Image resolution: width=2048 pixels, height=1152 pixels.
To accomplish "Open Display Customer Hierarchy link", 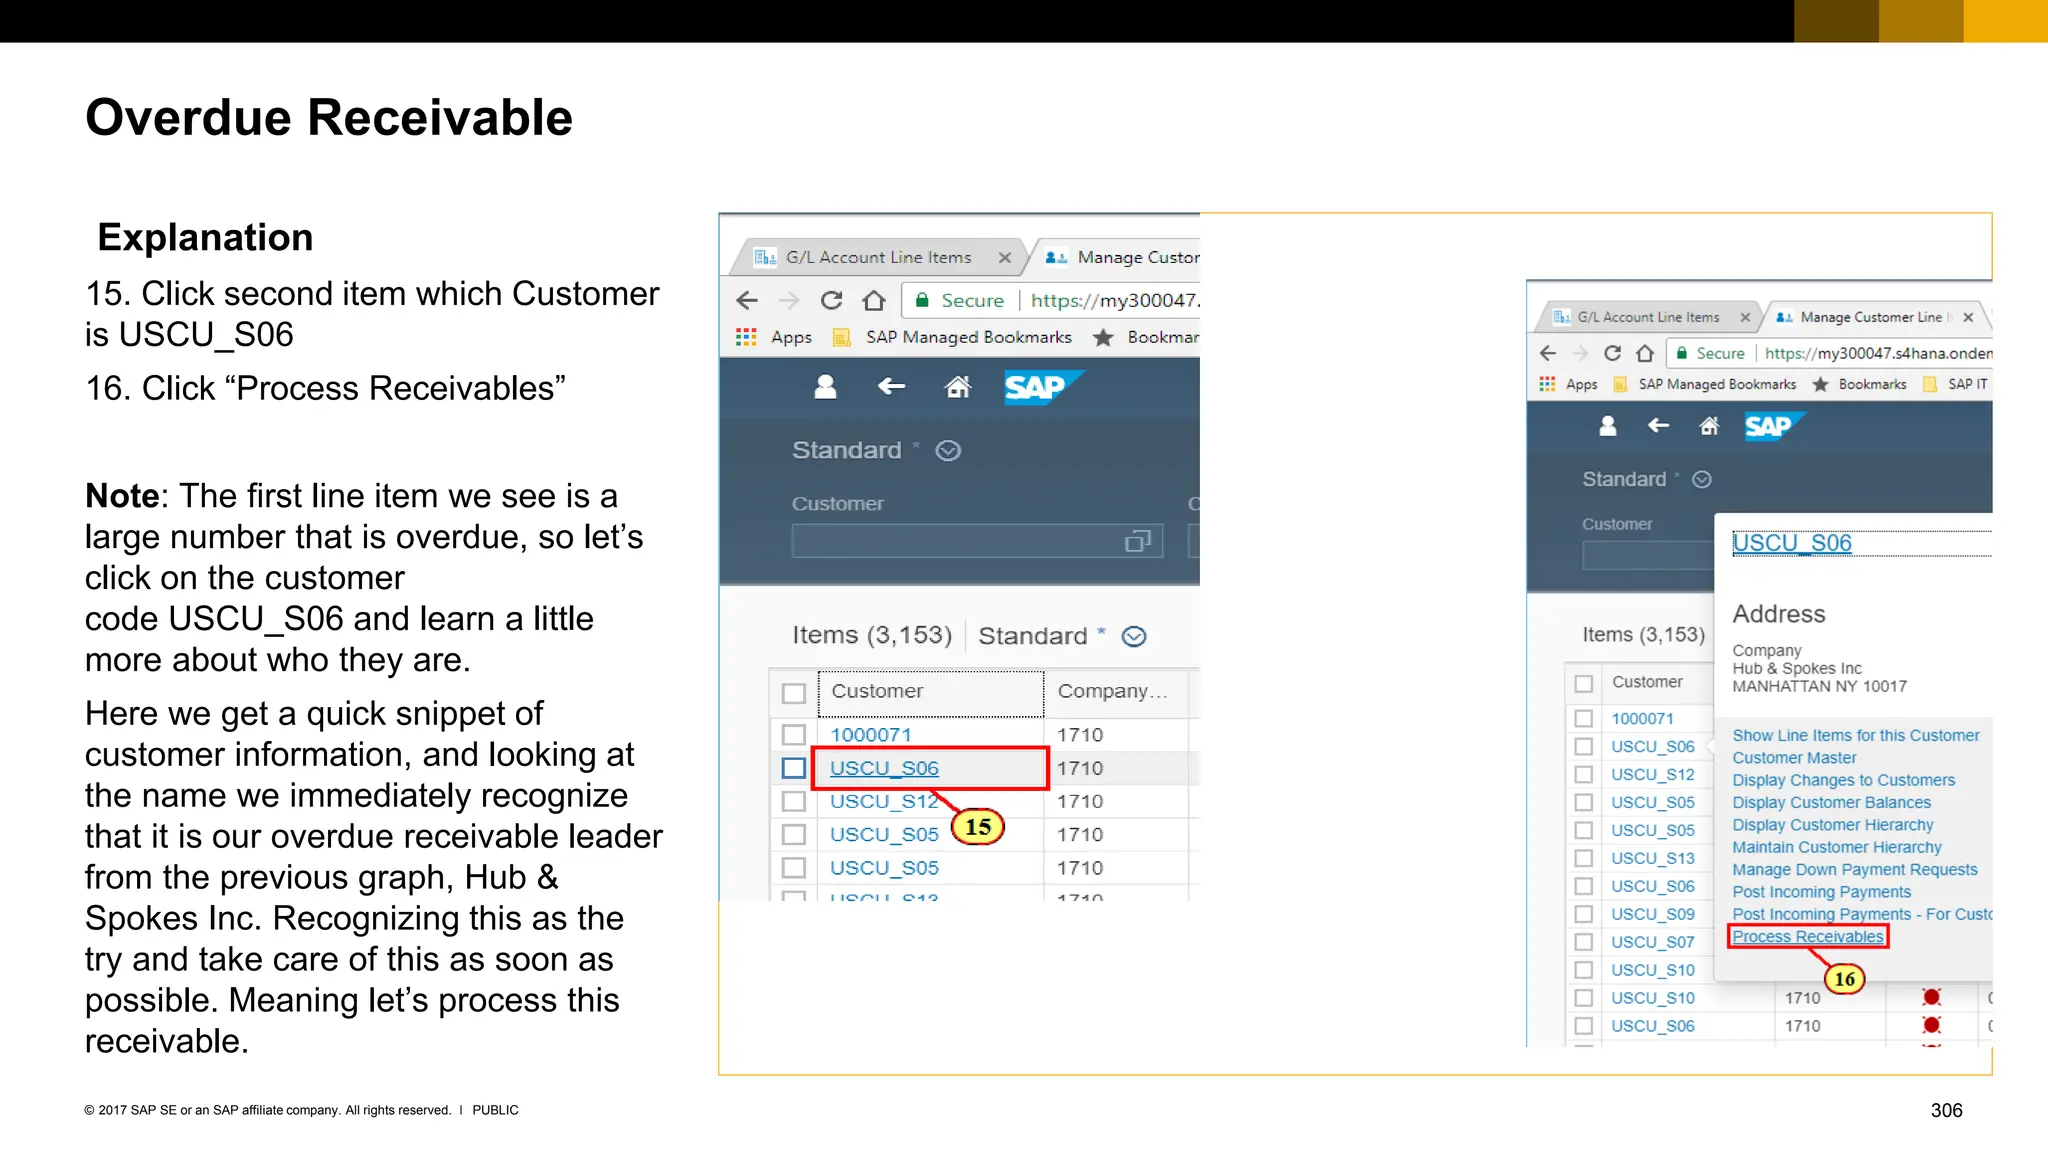I will [x=1832, y=825].
